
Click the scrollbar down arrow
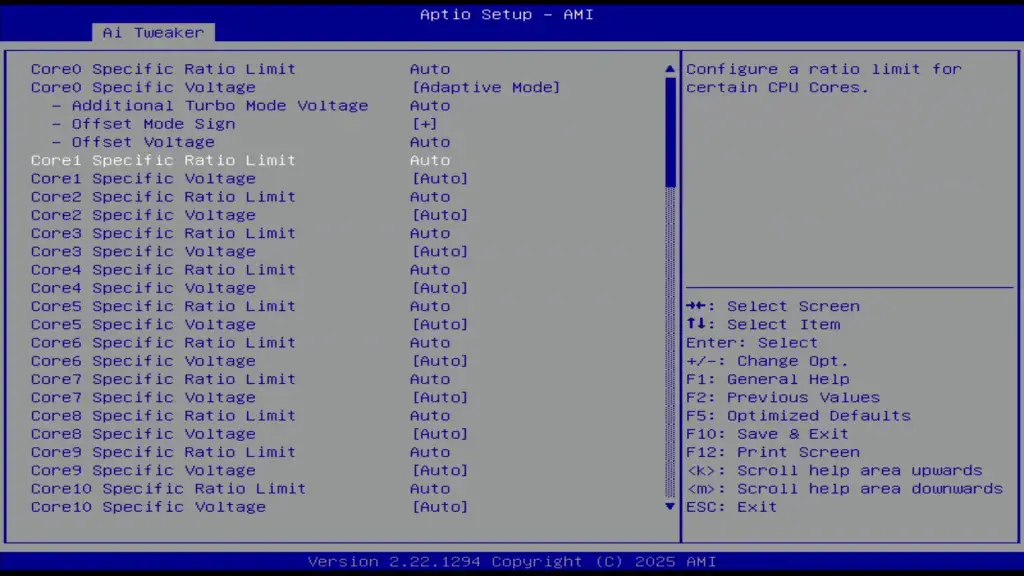point(669,507)
